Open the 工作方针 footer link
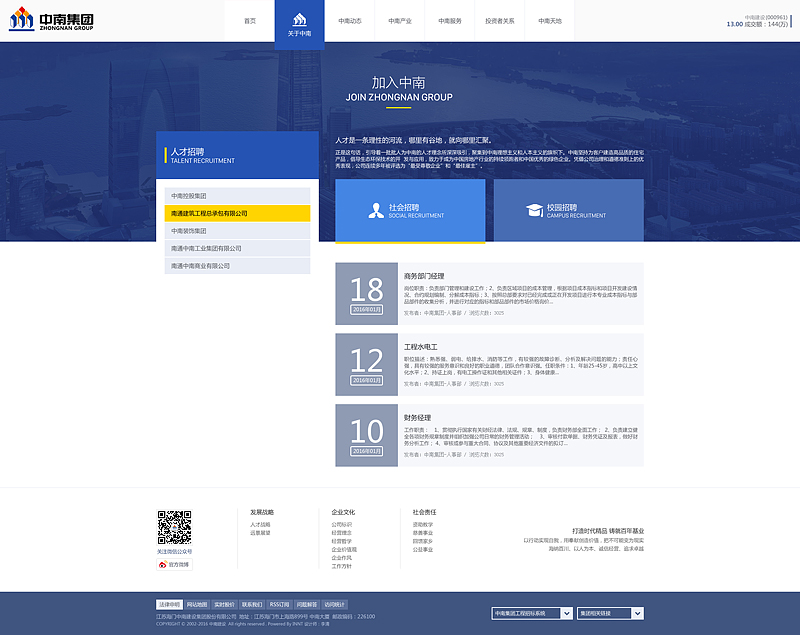 341,566
